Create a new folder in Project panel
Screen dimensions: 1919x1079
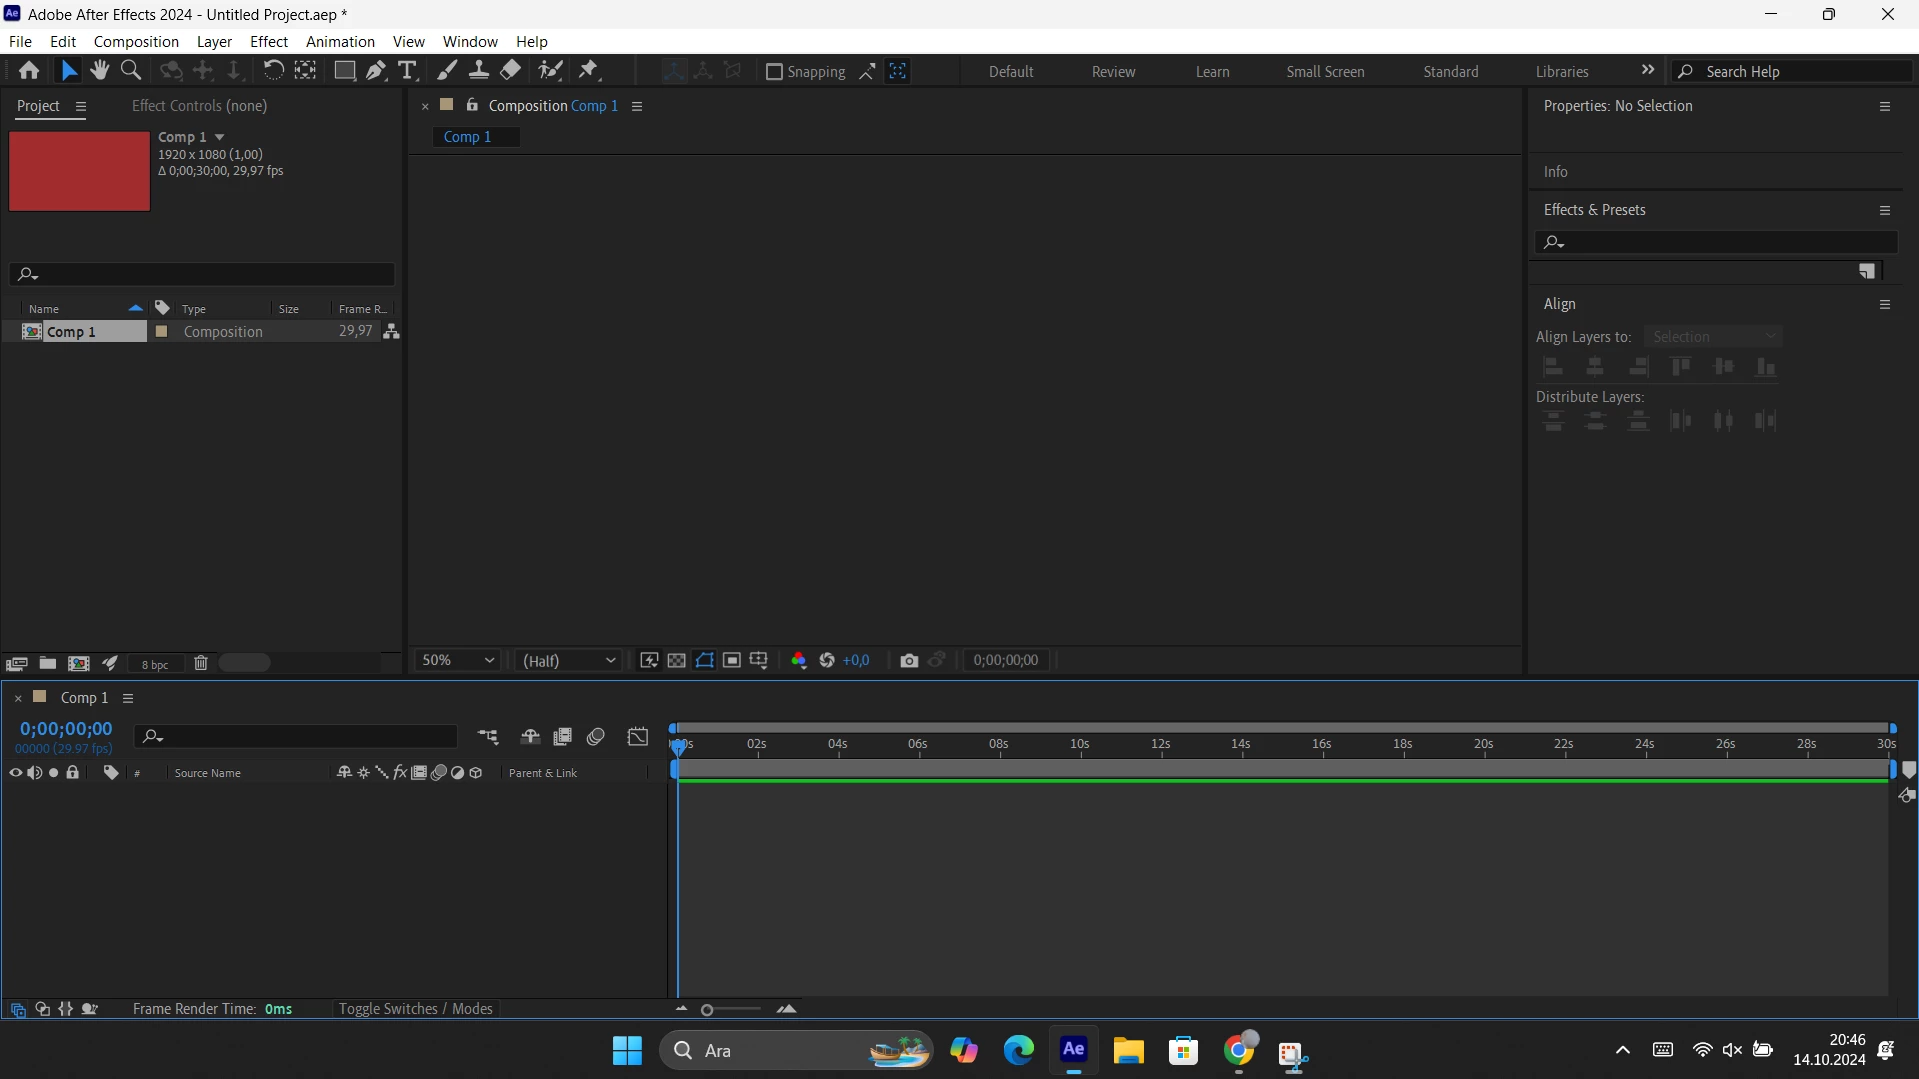(x=47, y=663)
